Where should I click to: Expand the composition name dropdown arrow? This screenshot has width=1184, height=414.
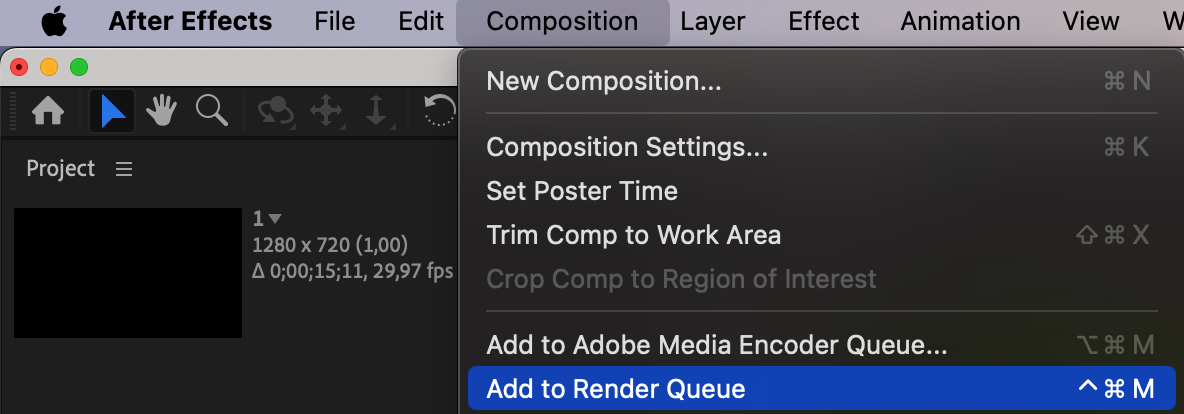275,218
